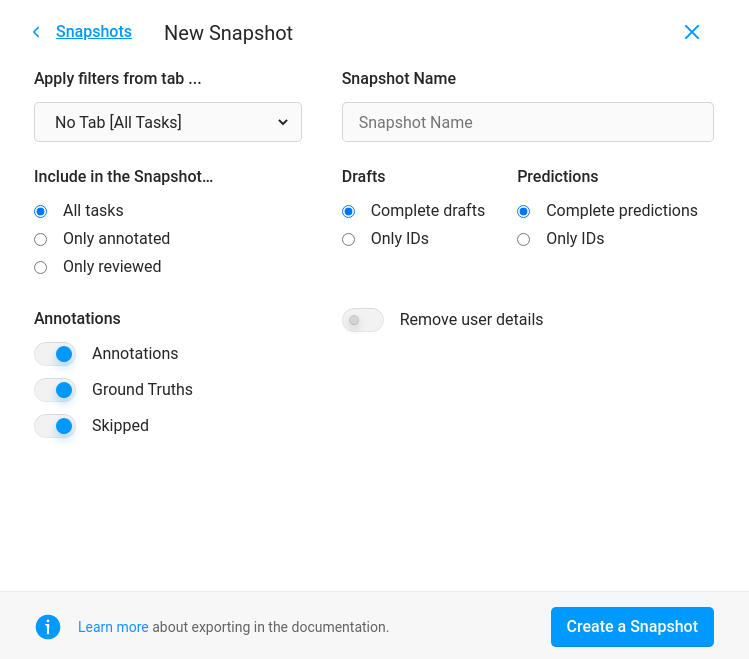Choose Only IDs under Drafts

[348, 239]
